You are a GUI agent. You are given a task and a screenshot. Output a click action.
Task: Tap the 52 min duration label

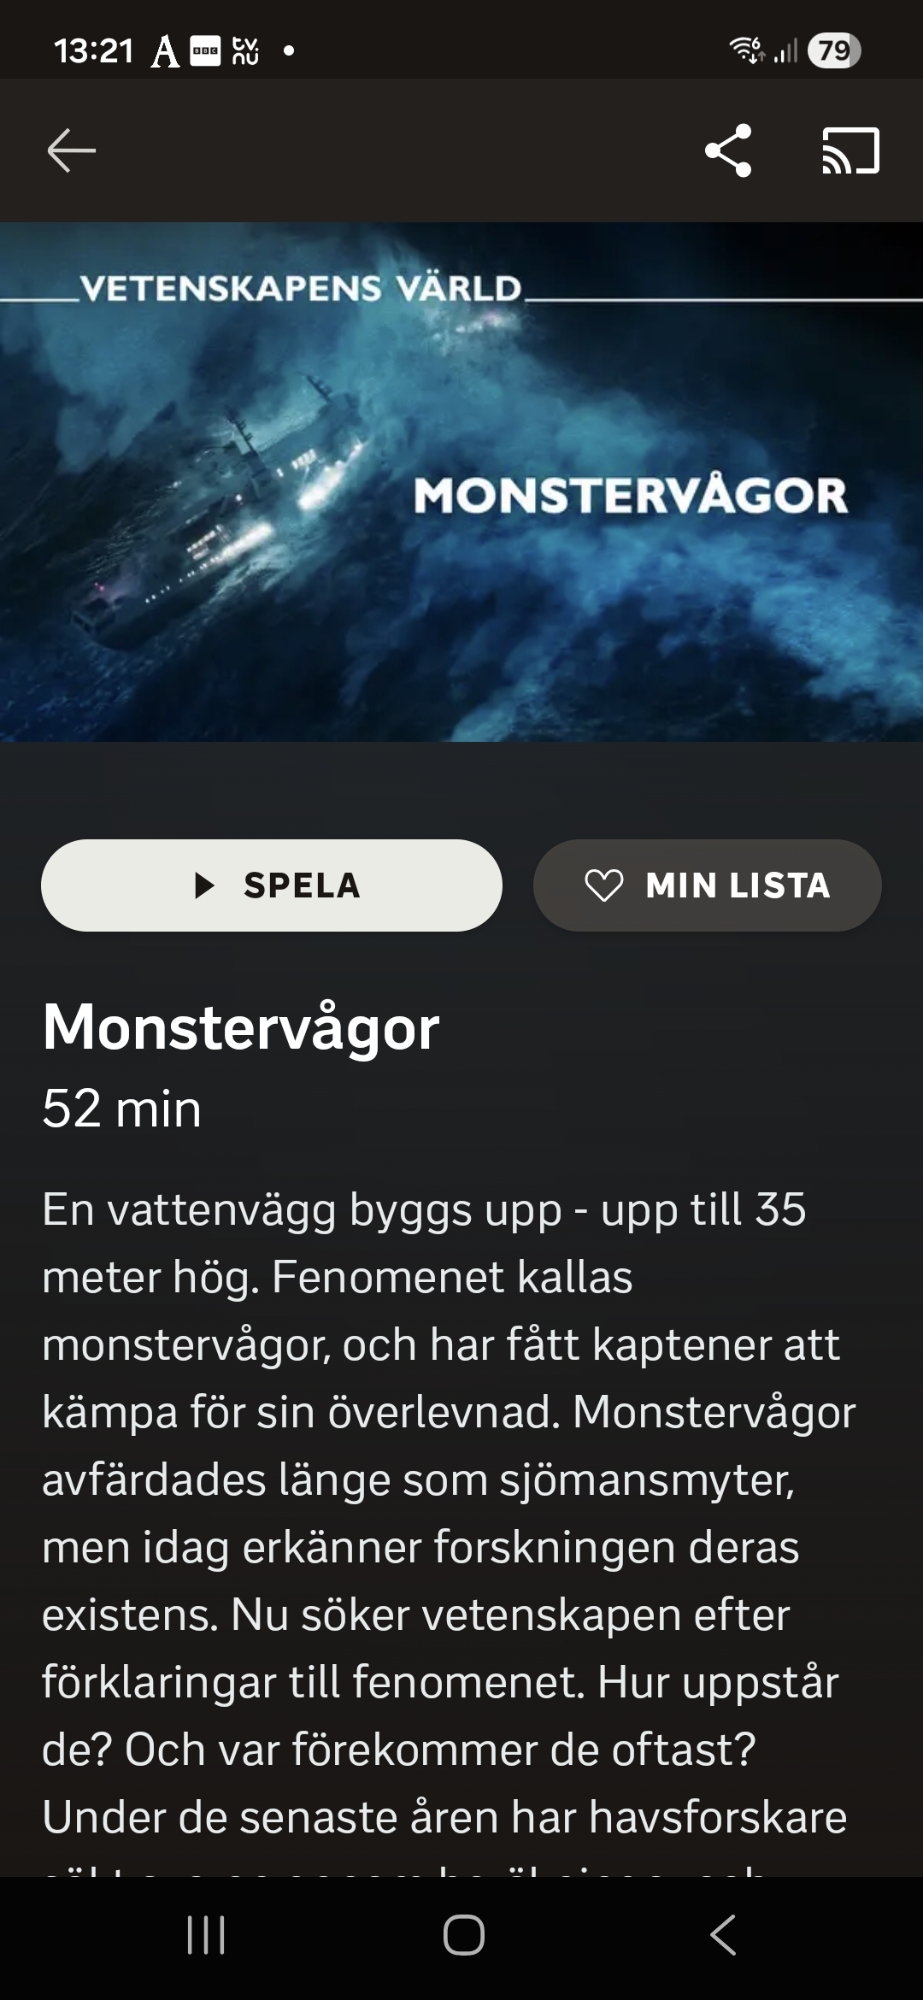tap(122, 1109)
